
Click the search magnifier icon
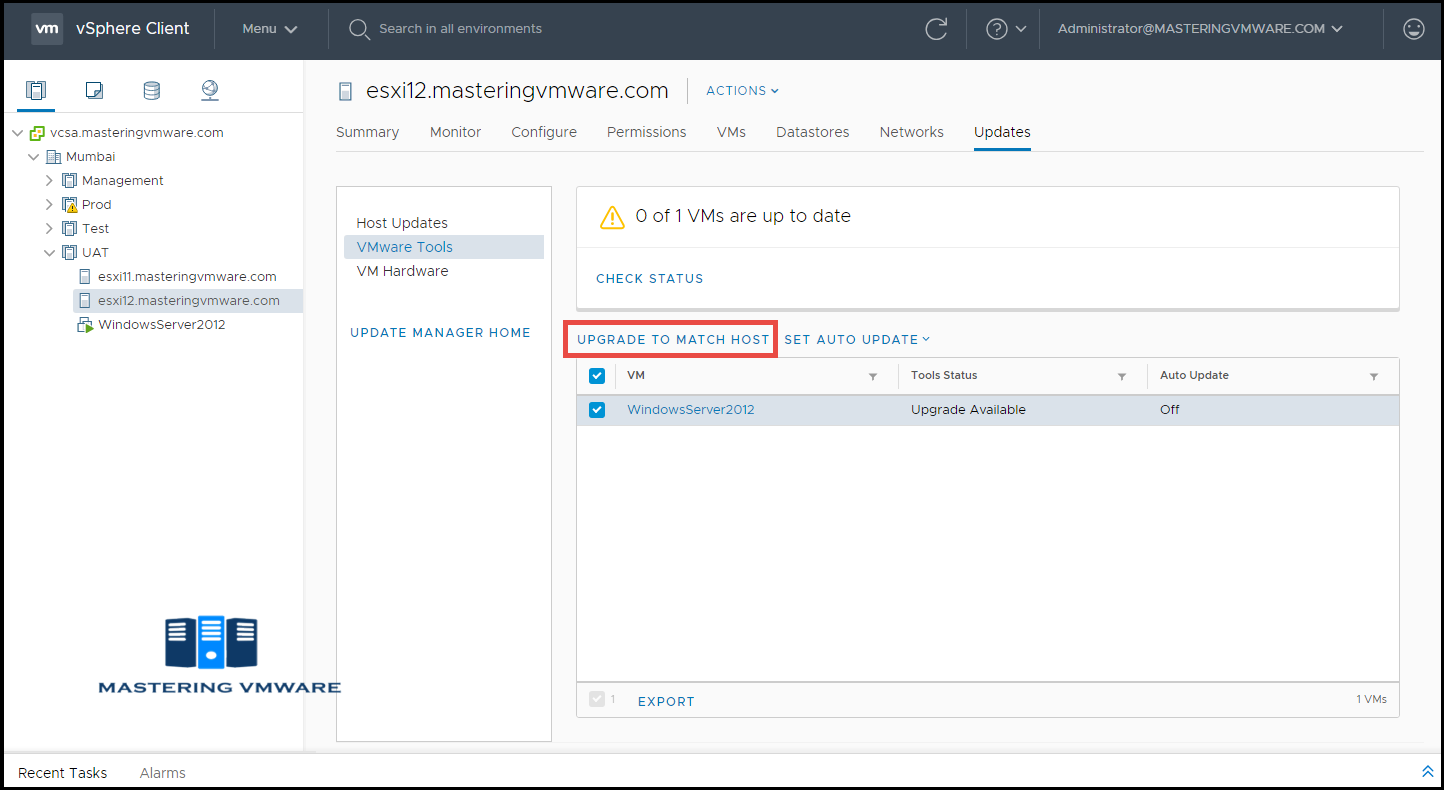[359, 29]
